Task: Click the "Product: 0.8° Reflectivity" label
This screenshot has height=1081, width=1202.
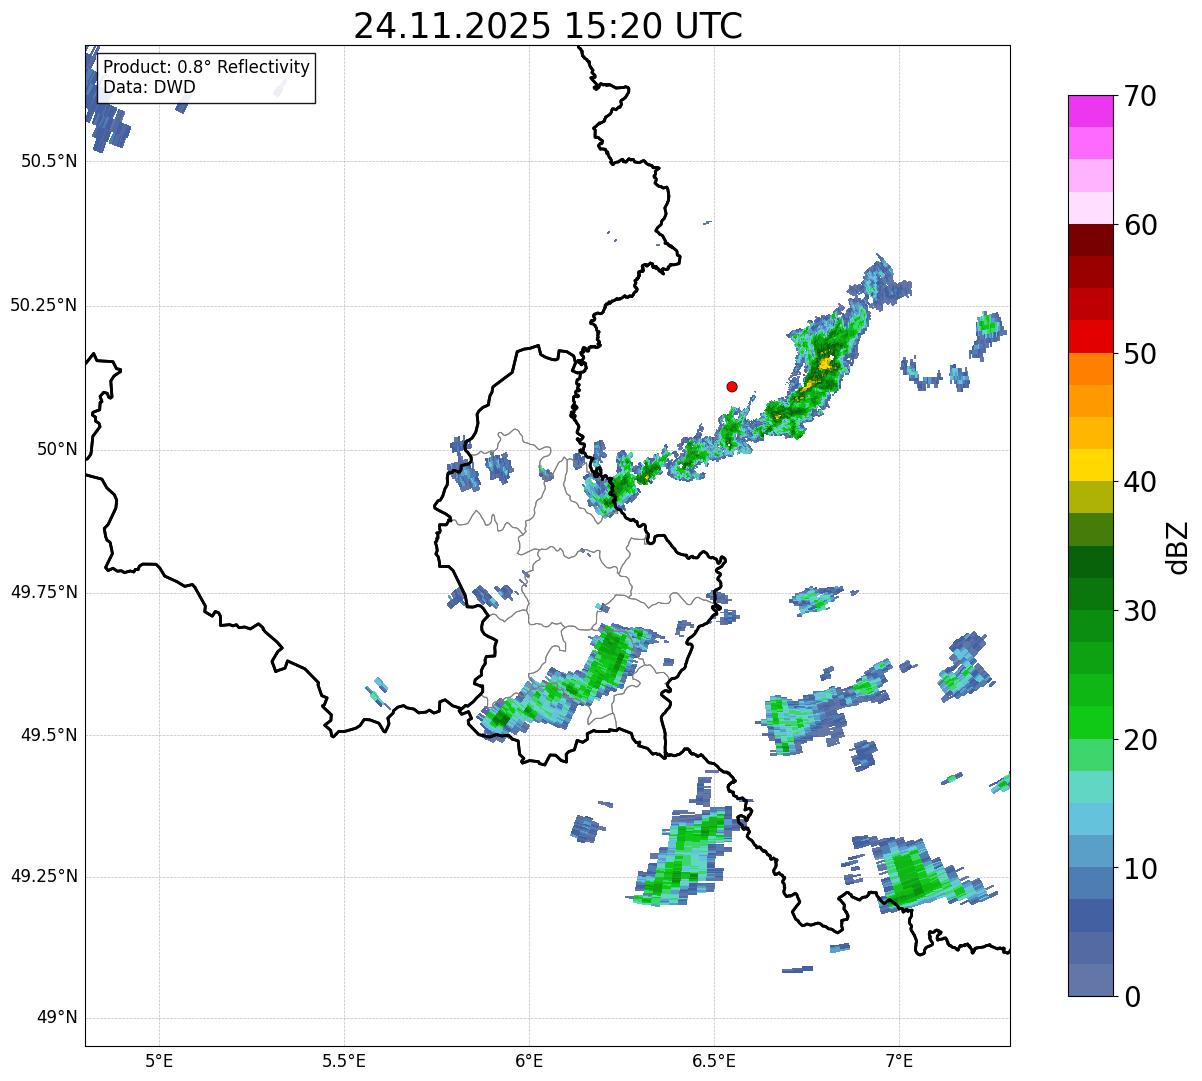Action: click(207, 67)
